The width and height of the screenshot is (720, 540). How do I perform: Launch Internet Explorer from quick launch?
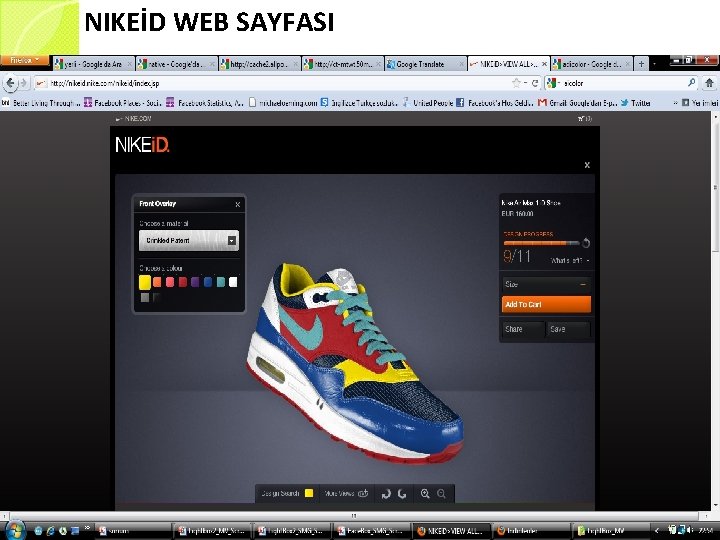pyautogui.click(x=50, y=531)
